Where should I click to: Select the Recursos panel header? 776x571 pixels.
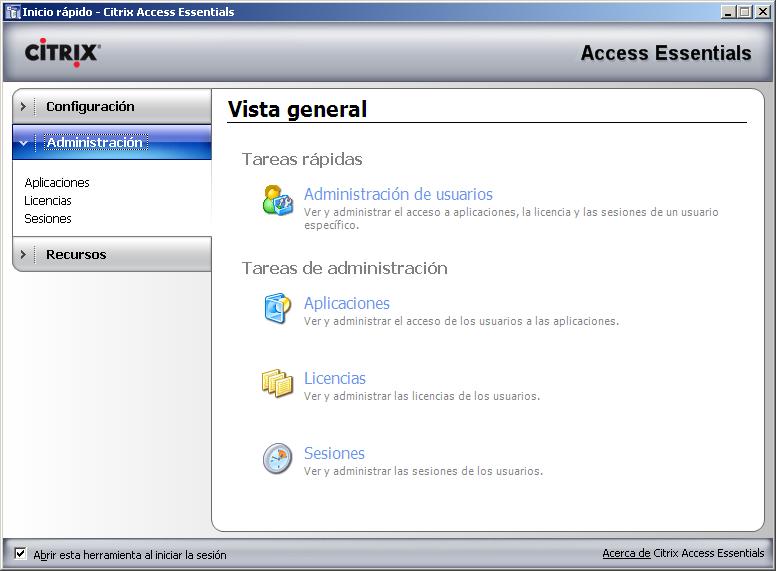point(112,254)
